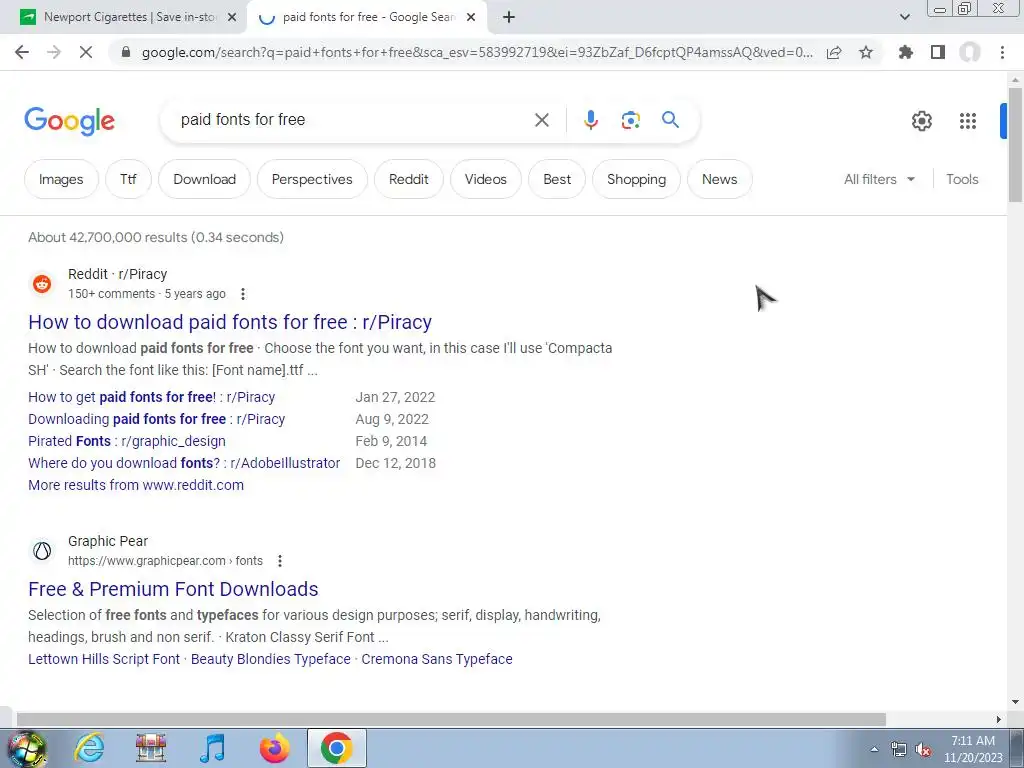This screenshot has width=1024, height=768.
Task: Click the scroll-down arrow of vertical scrollbar
Action: tap(1015, 702)
